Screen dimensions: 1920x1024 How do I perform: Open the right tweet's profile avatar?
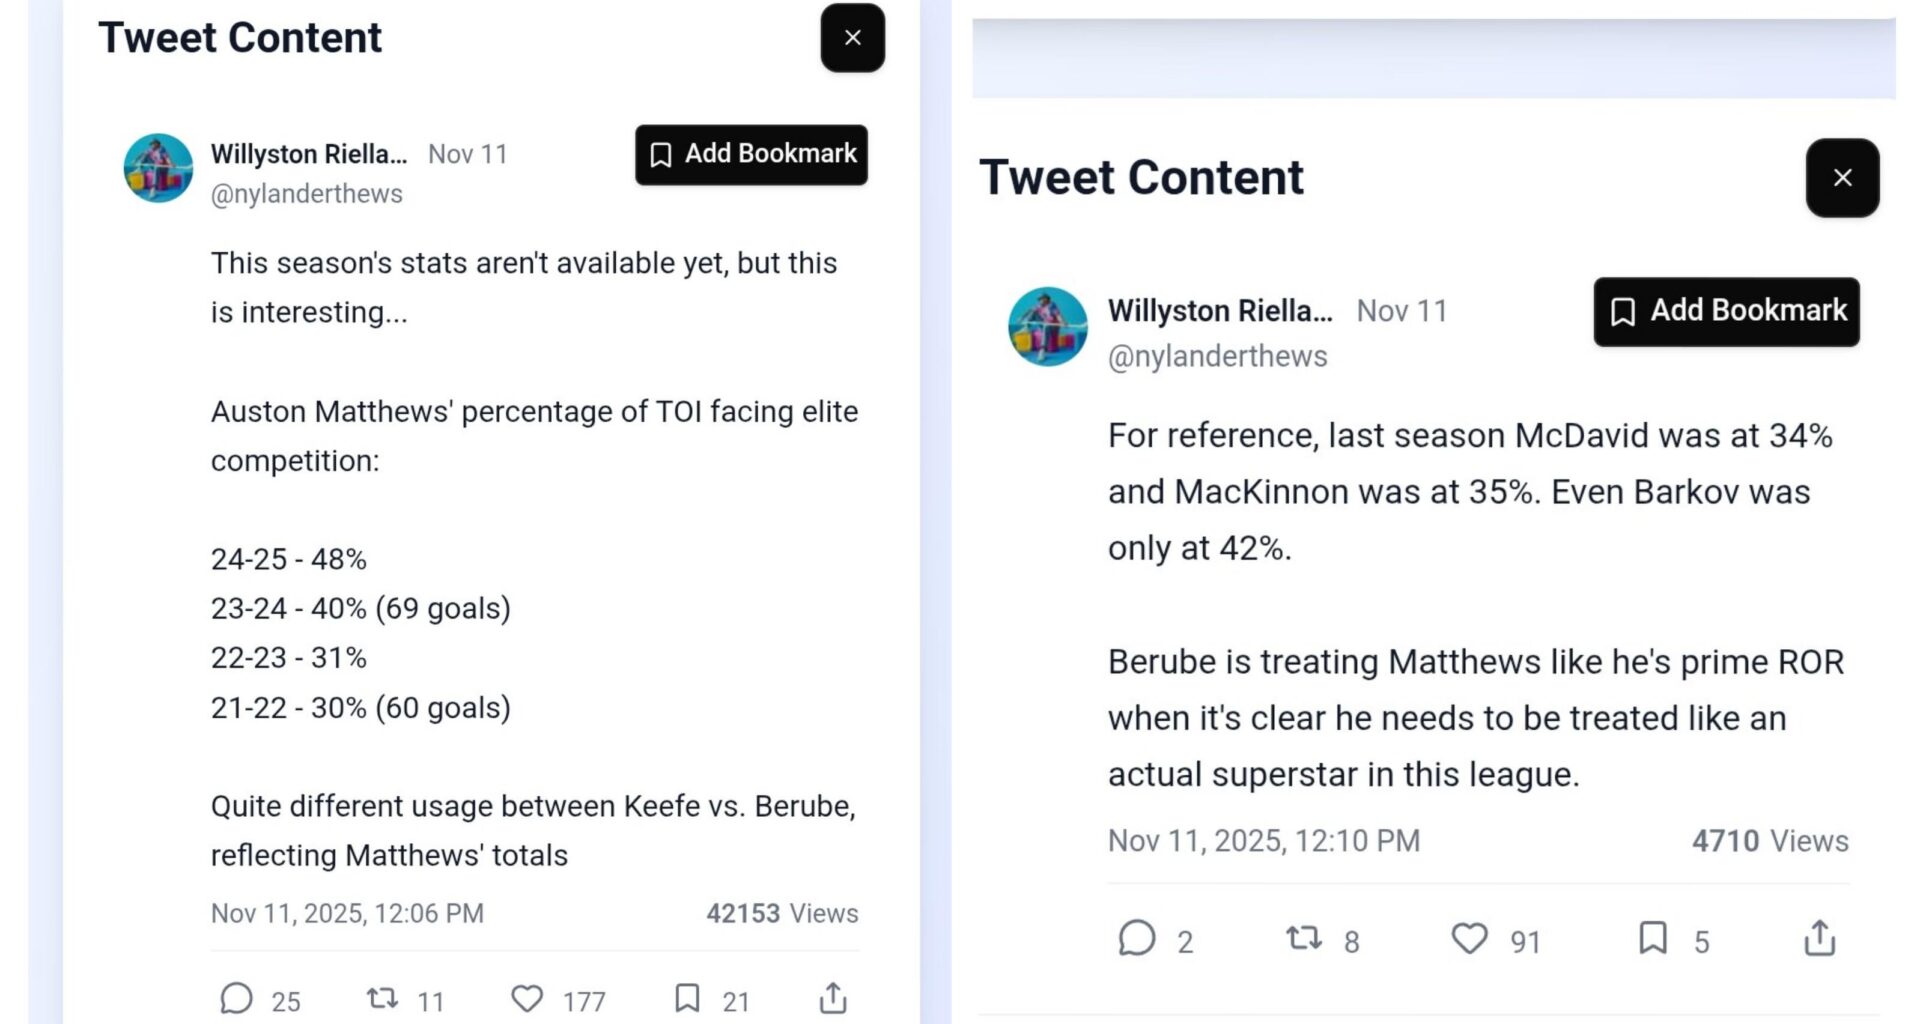click(x=1047, y=327)
